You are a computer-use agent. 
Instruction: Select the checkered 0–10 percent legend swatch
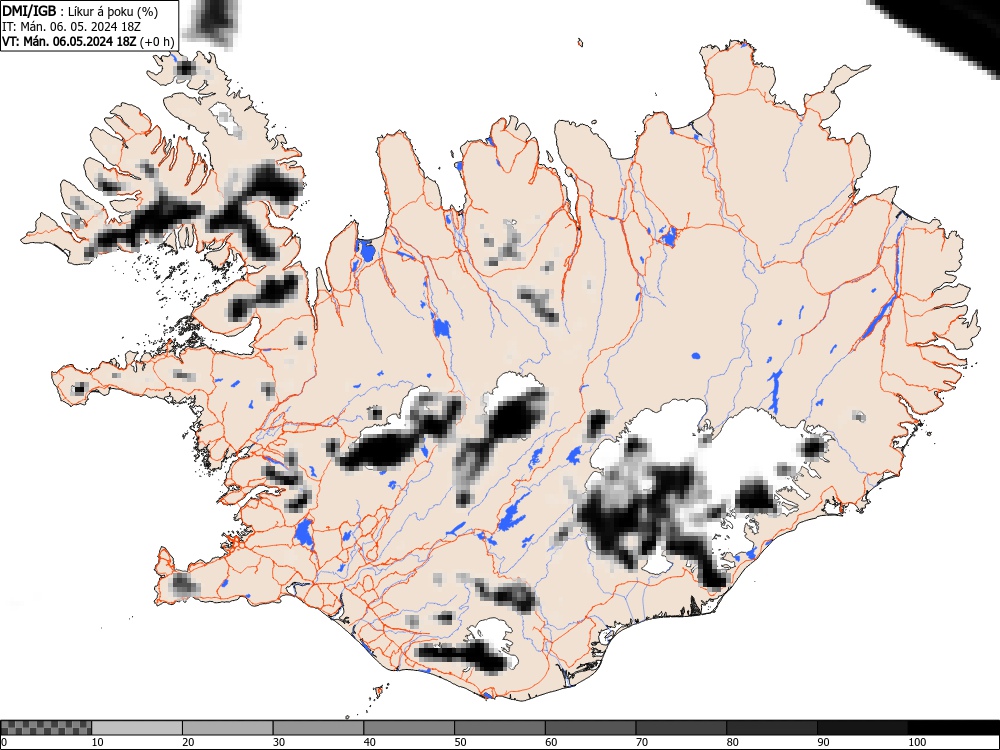point(46,728)
